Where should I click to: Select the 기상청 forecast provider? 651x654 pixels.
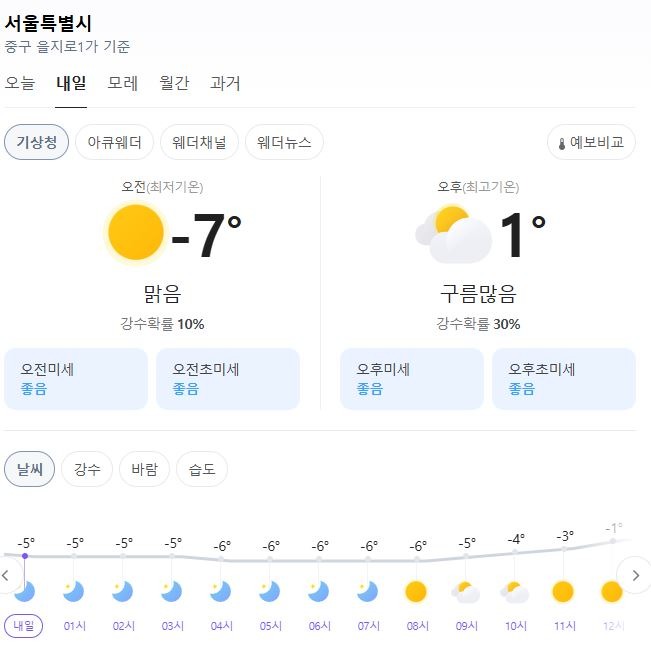pyautogui.click(x=36, y=142)
